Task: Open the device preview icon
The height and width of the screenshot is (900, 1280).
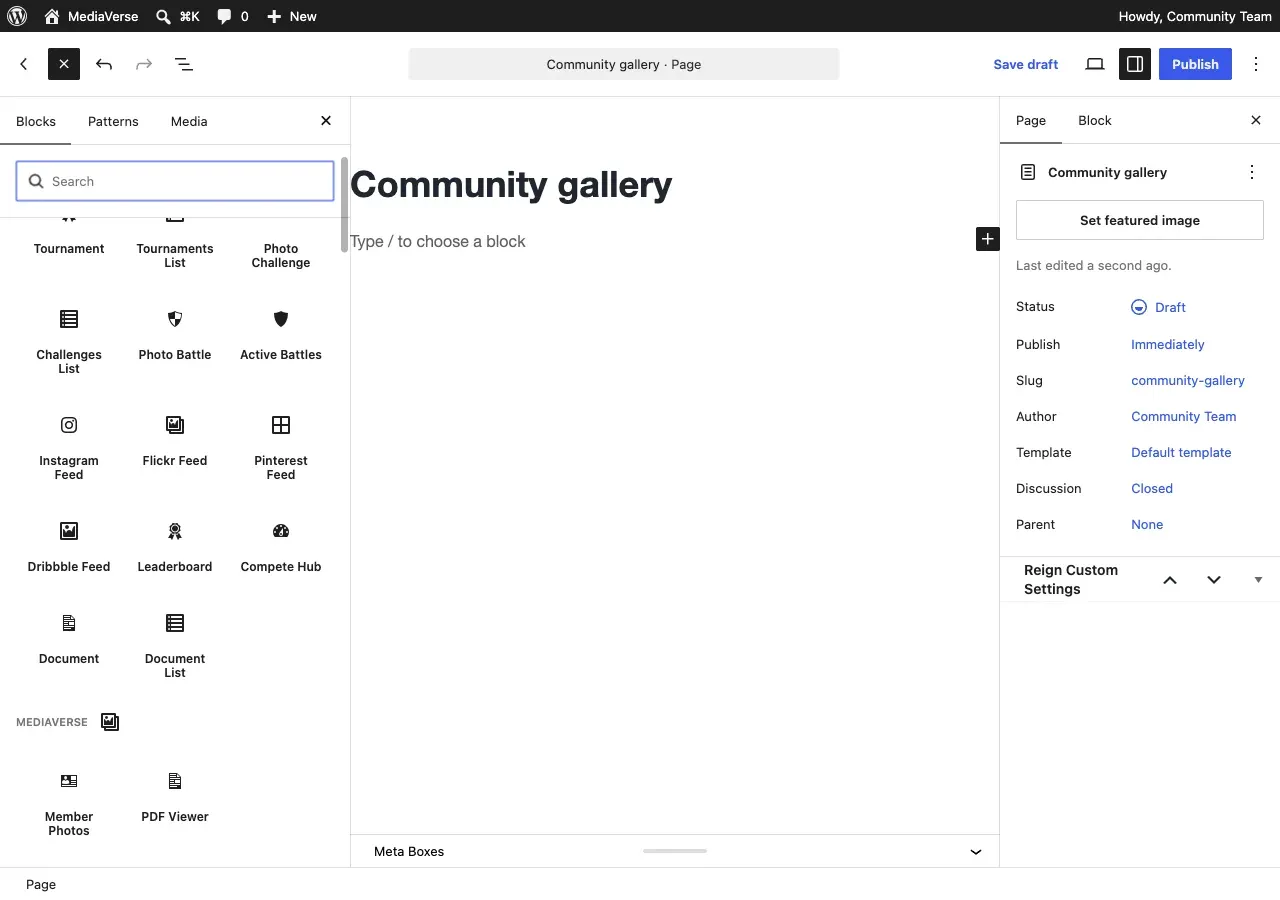Action: tap(1095, 64)
